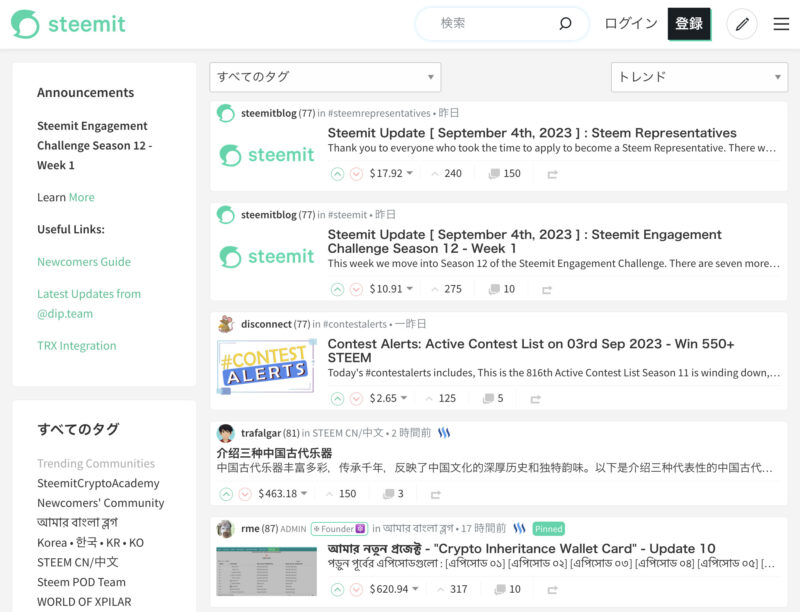
Task: Click the rme author name
Action: point(250,529)
